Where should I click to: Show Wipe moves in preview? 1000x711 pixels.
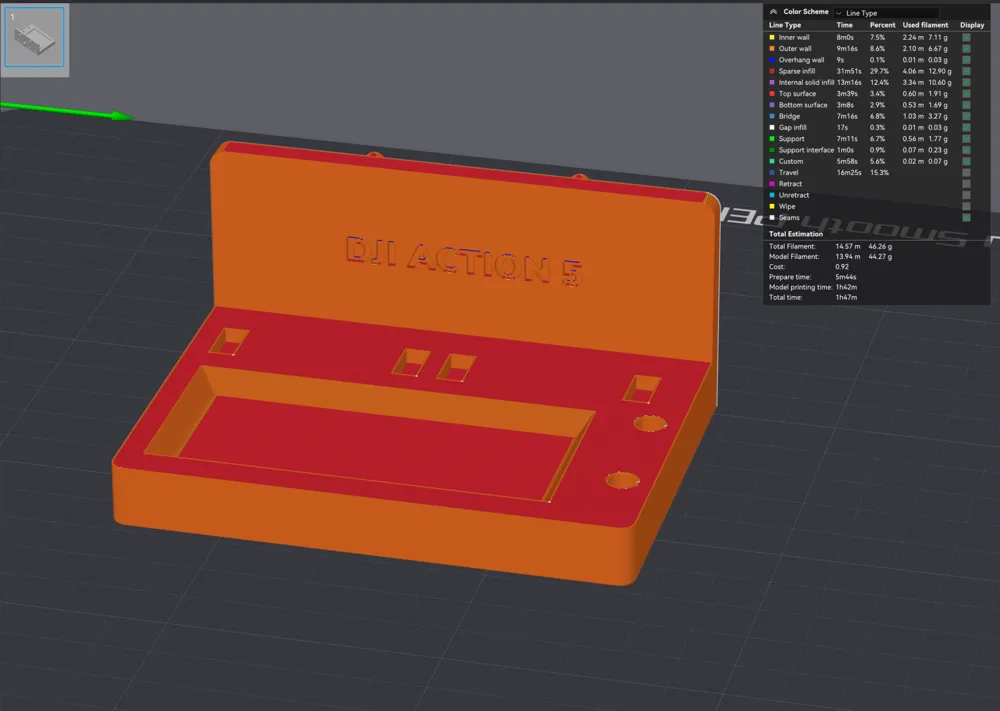point(966,207)
